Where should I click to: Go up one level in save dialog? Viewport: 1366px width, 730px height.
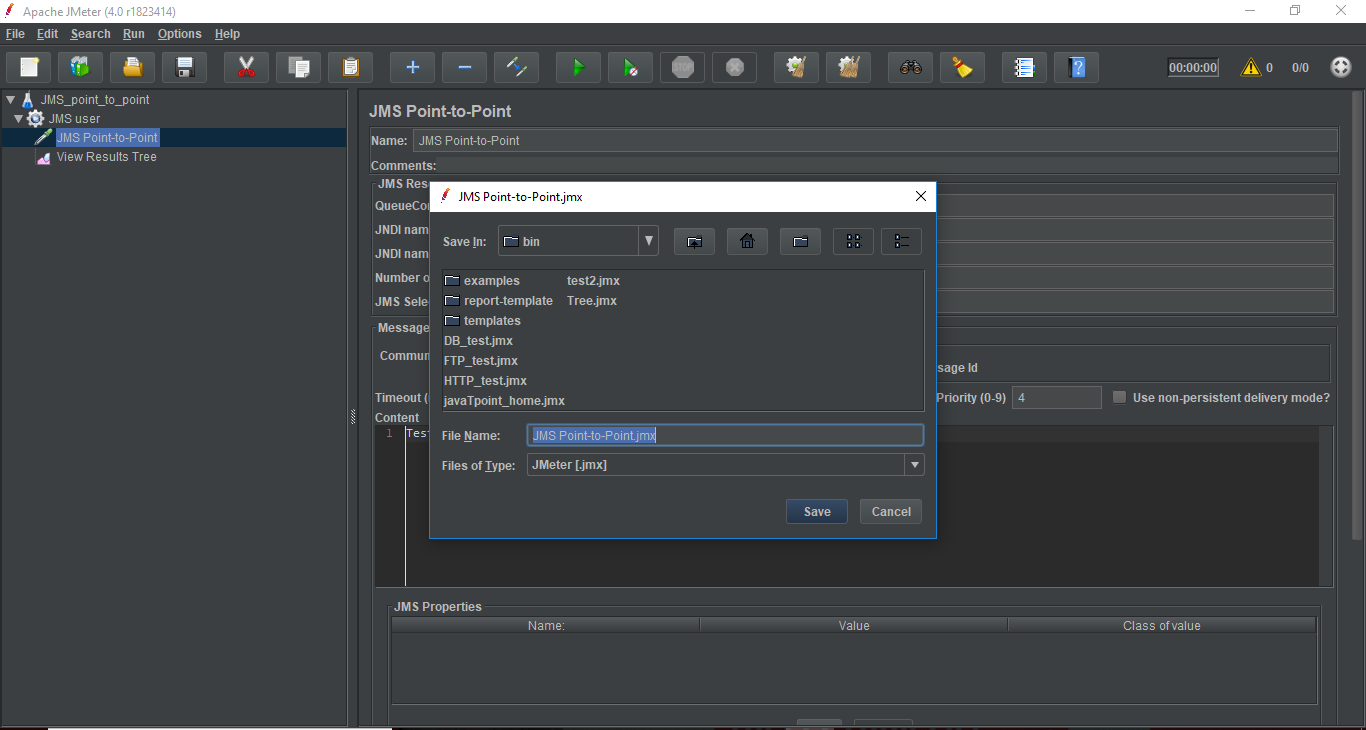click(x=694, y=241)
